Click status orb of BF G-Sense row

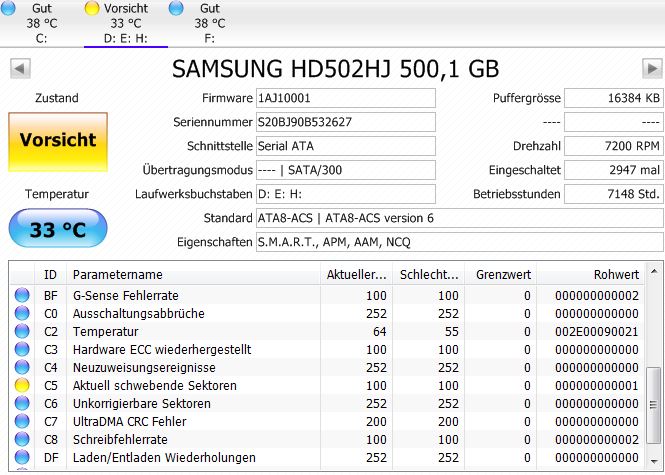coord(22,295)
